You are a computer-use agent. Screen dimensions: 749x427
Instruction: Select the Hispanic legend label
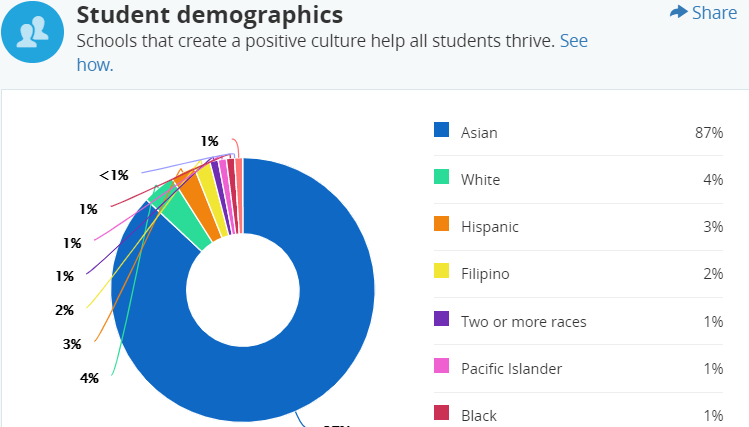click(x=490, y=226)
